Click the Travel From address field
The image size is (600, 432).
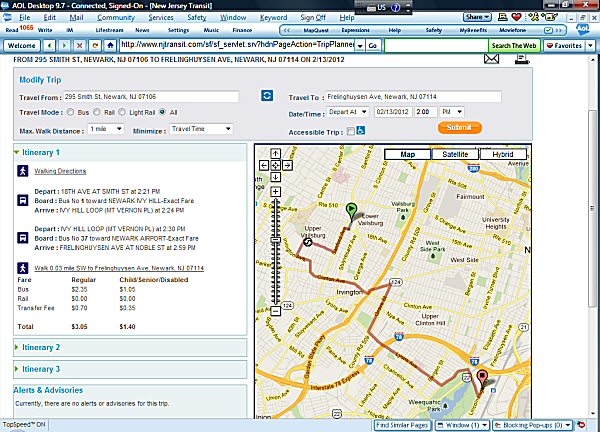click(151, 96)
